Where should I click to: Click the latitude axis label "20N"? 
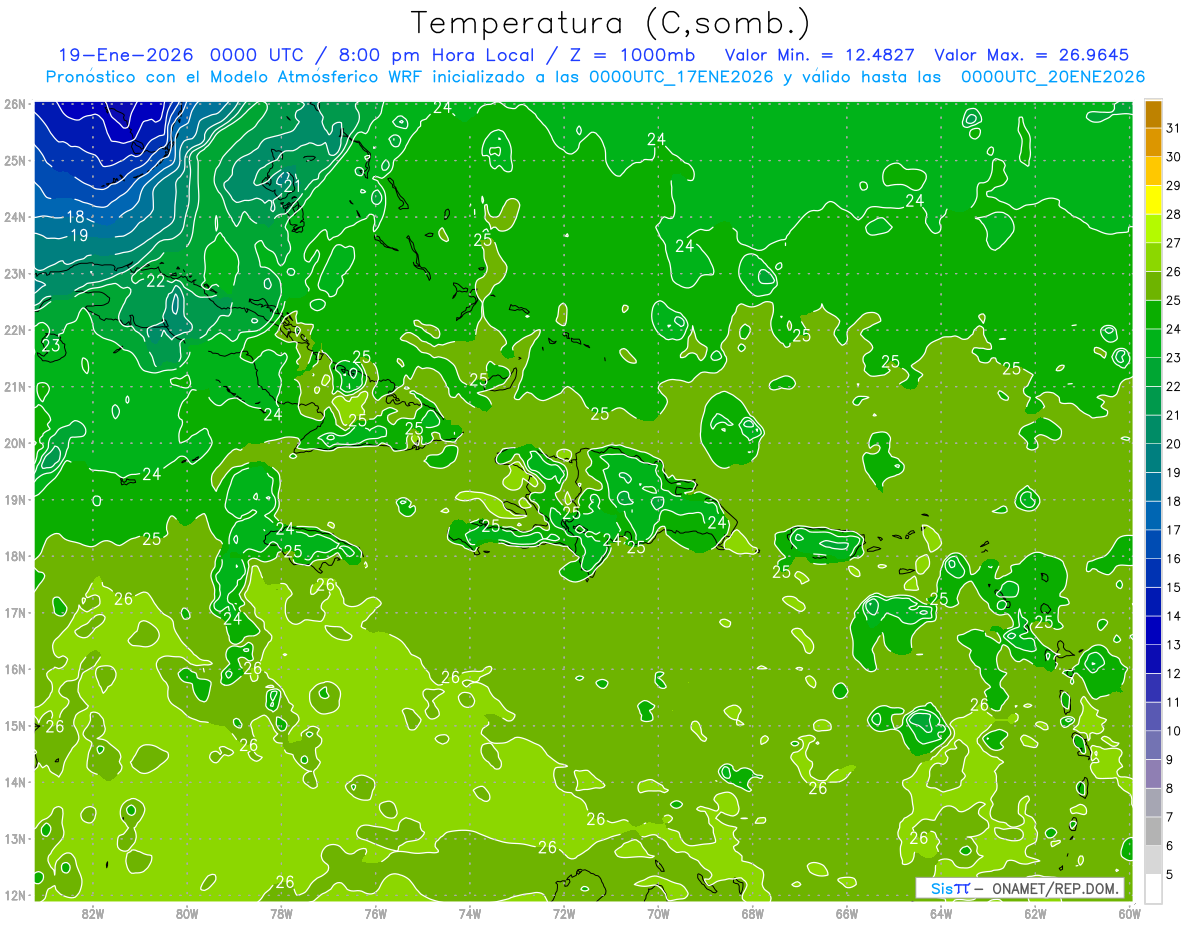(14, 443)
